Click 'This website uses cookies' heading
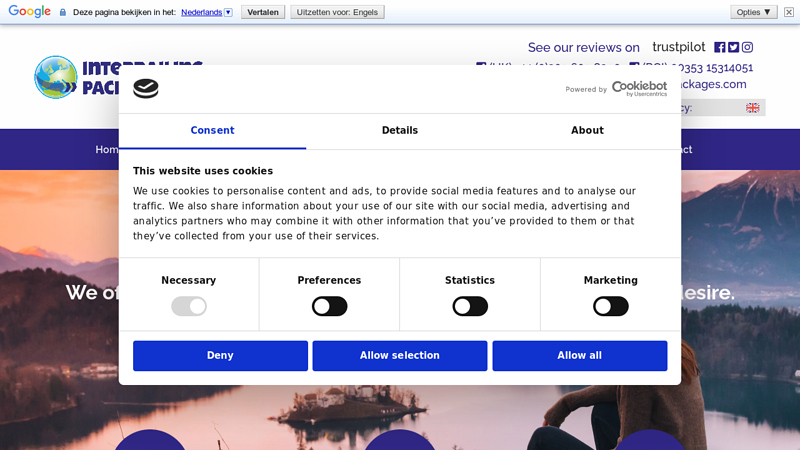 click(203, 171)
